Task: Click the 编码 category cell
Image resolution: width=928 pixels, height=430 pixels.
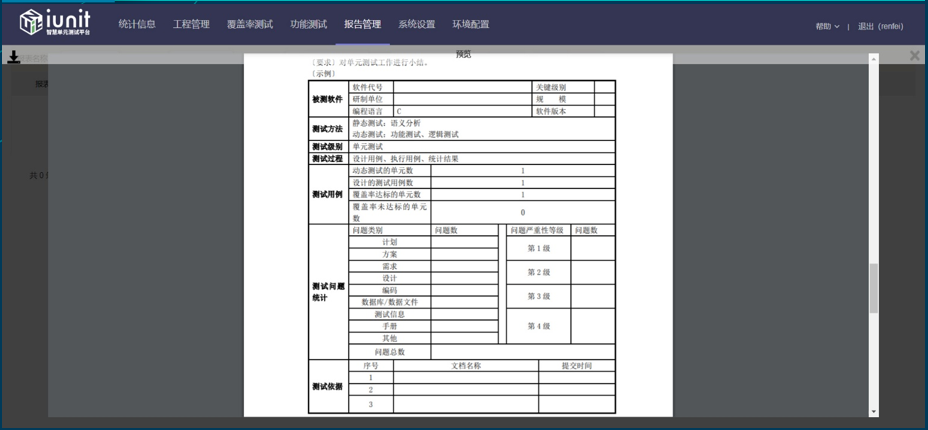Action: coord(389,290)
